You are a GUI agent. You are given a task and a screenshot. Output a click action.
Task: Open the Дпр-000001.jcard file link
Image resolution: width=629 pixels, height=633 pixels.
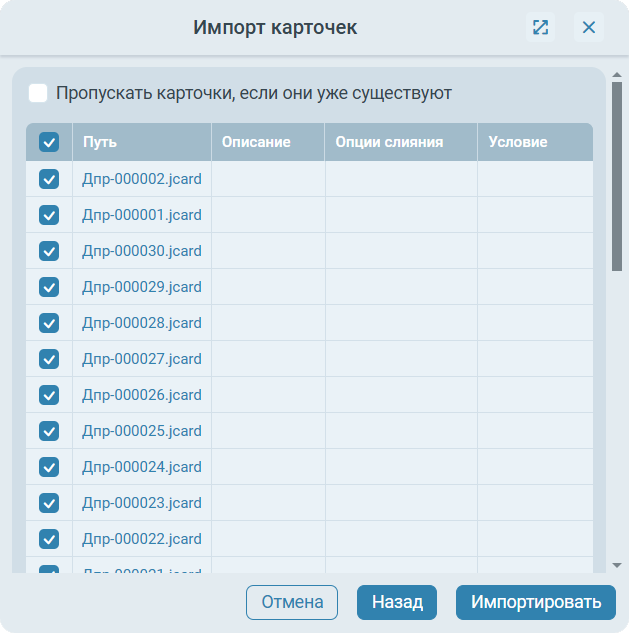click(x=142, y=215)
